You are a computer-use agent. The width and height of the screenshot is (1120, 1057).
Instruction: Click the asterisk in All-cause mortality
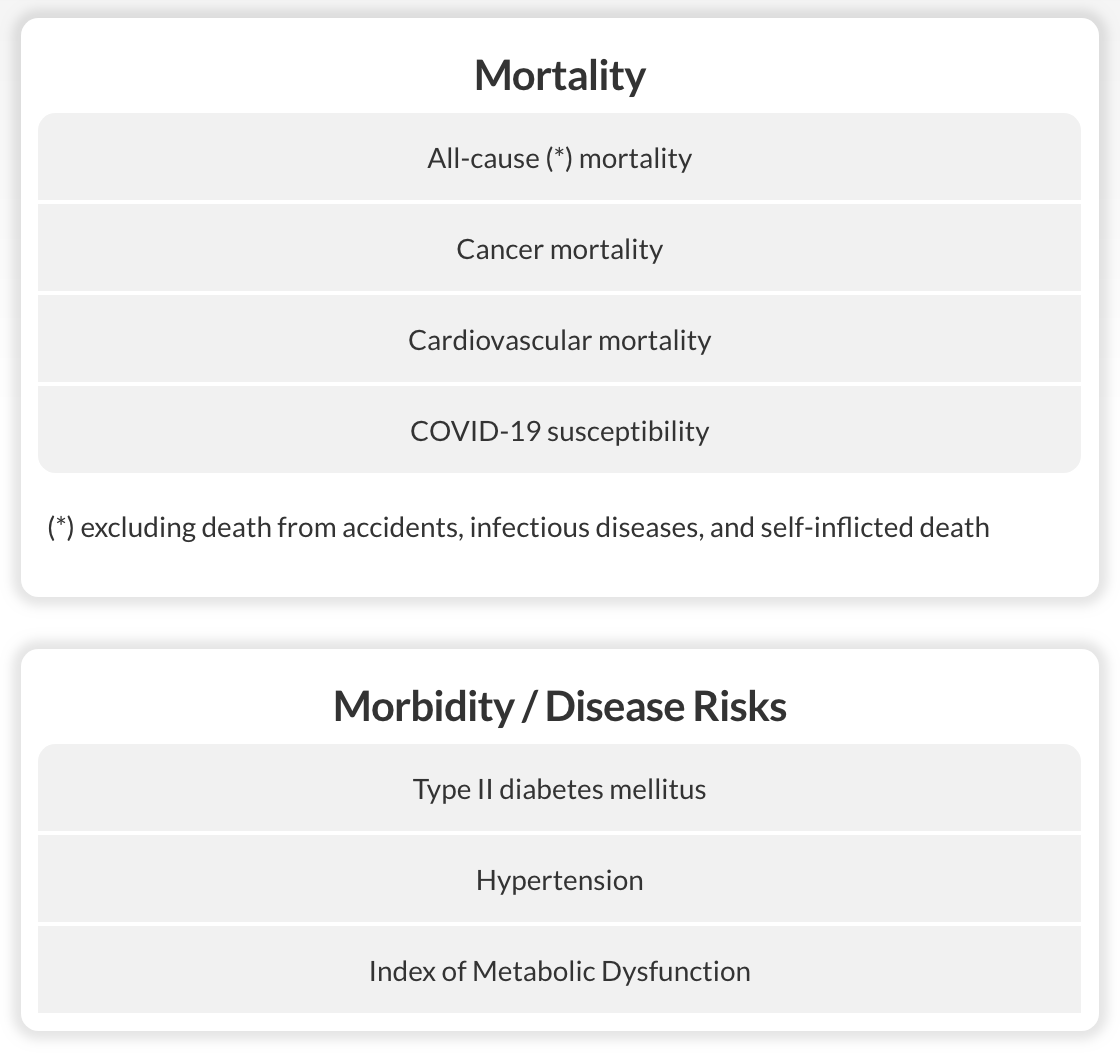559,158
